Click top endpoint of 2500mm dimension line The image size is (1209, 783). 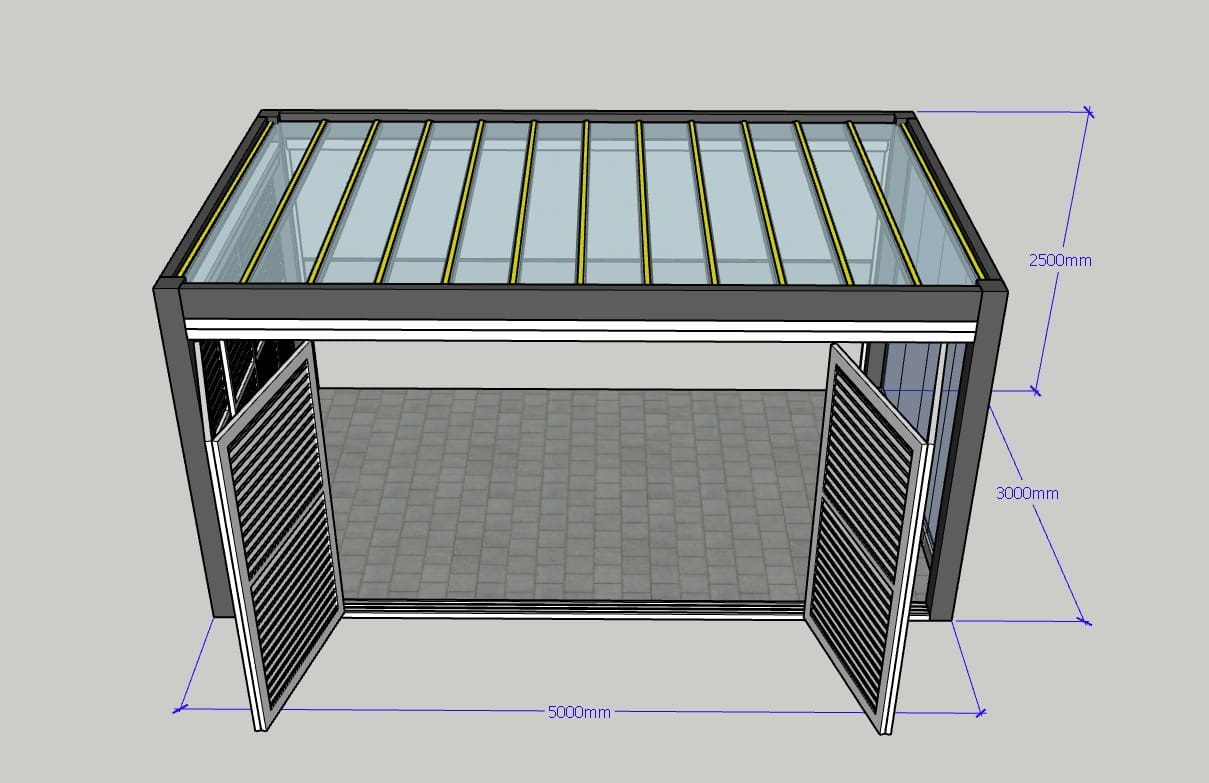point(1088,113)
